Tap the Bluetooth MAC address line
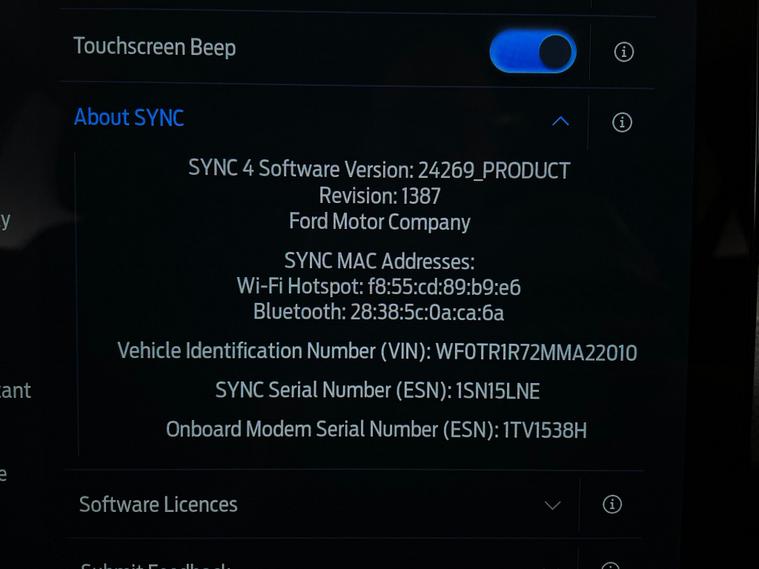This screenshot has width=759, height=569. click(379, 312)
